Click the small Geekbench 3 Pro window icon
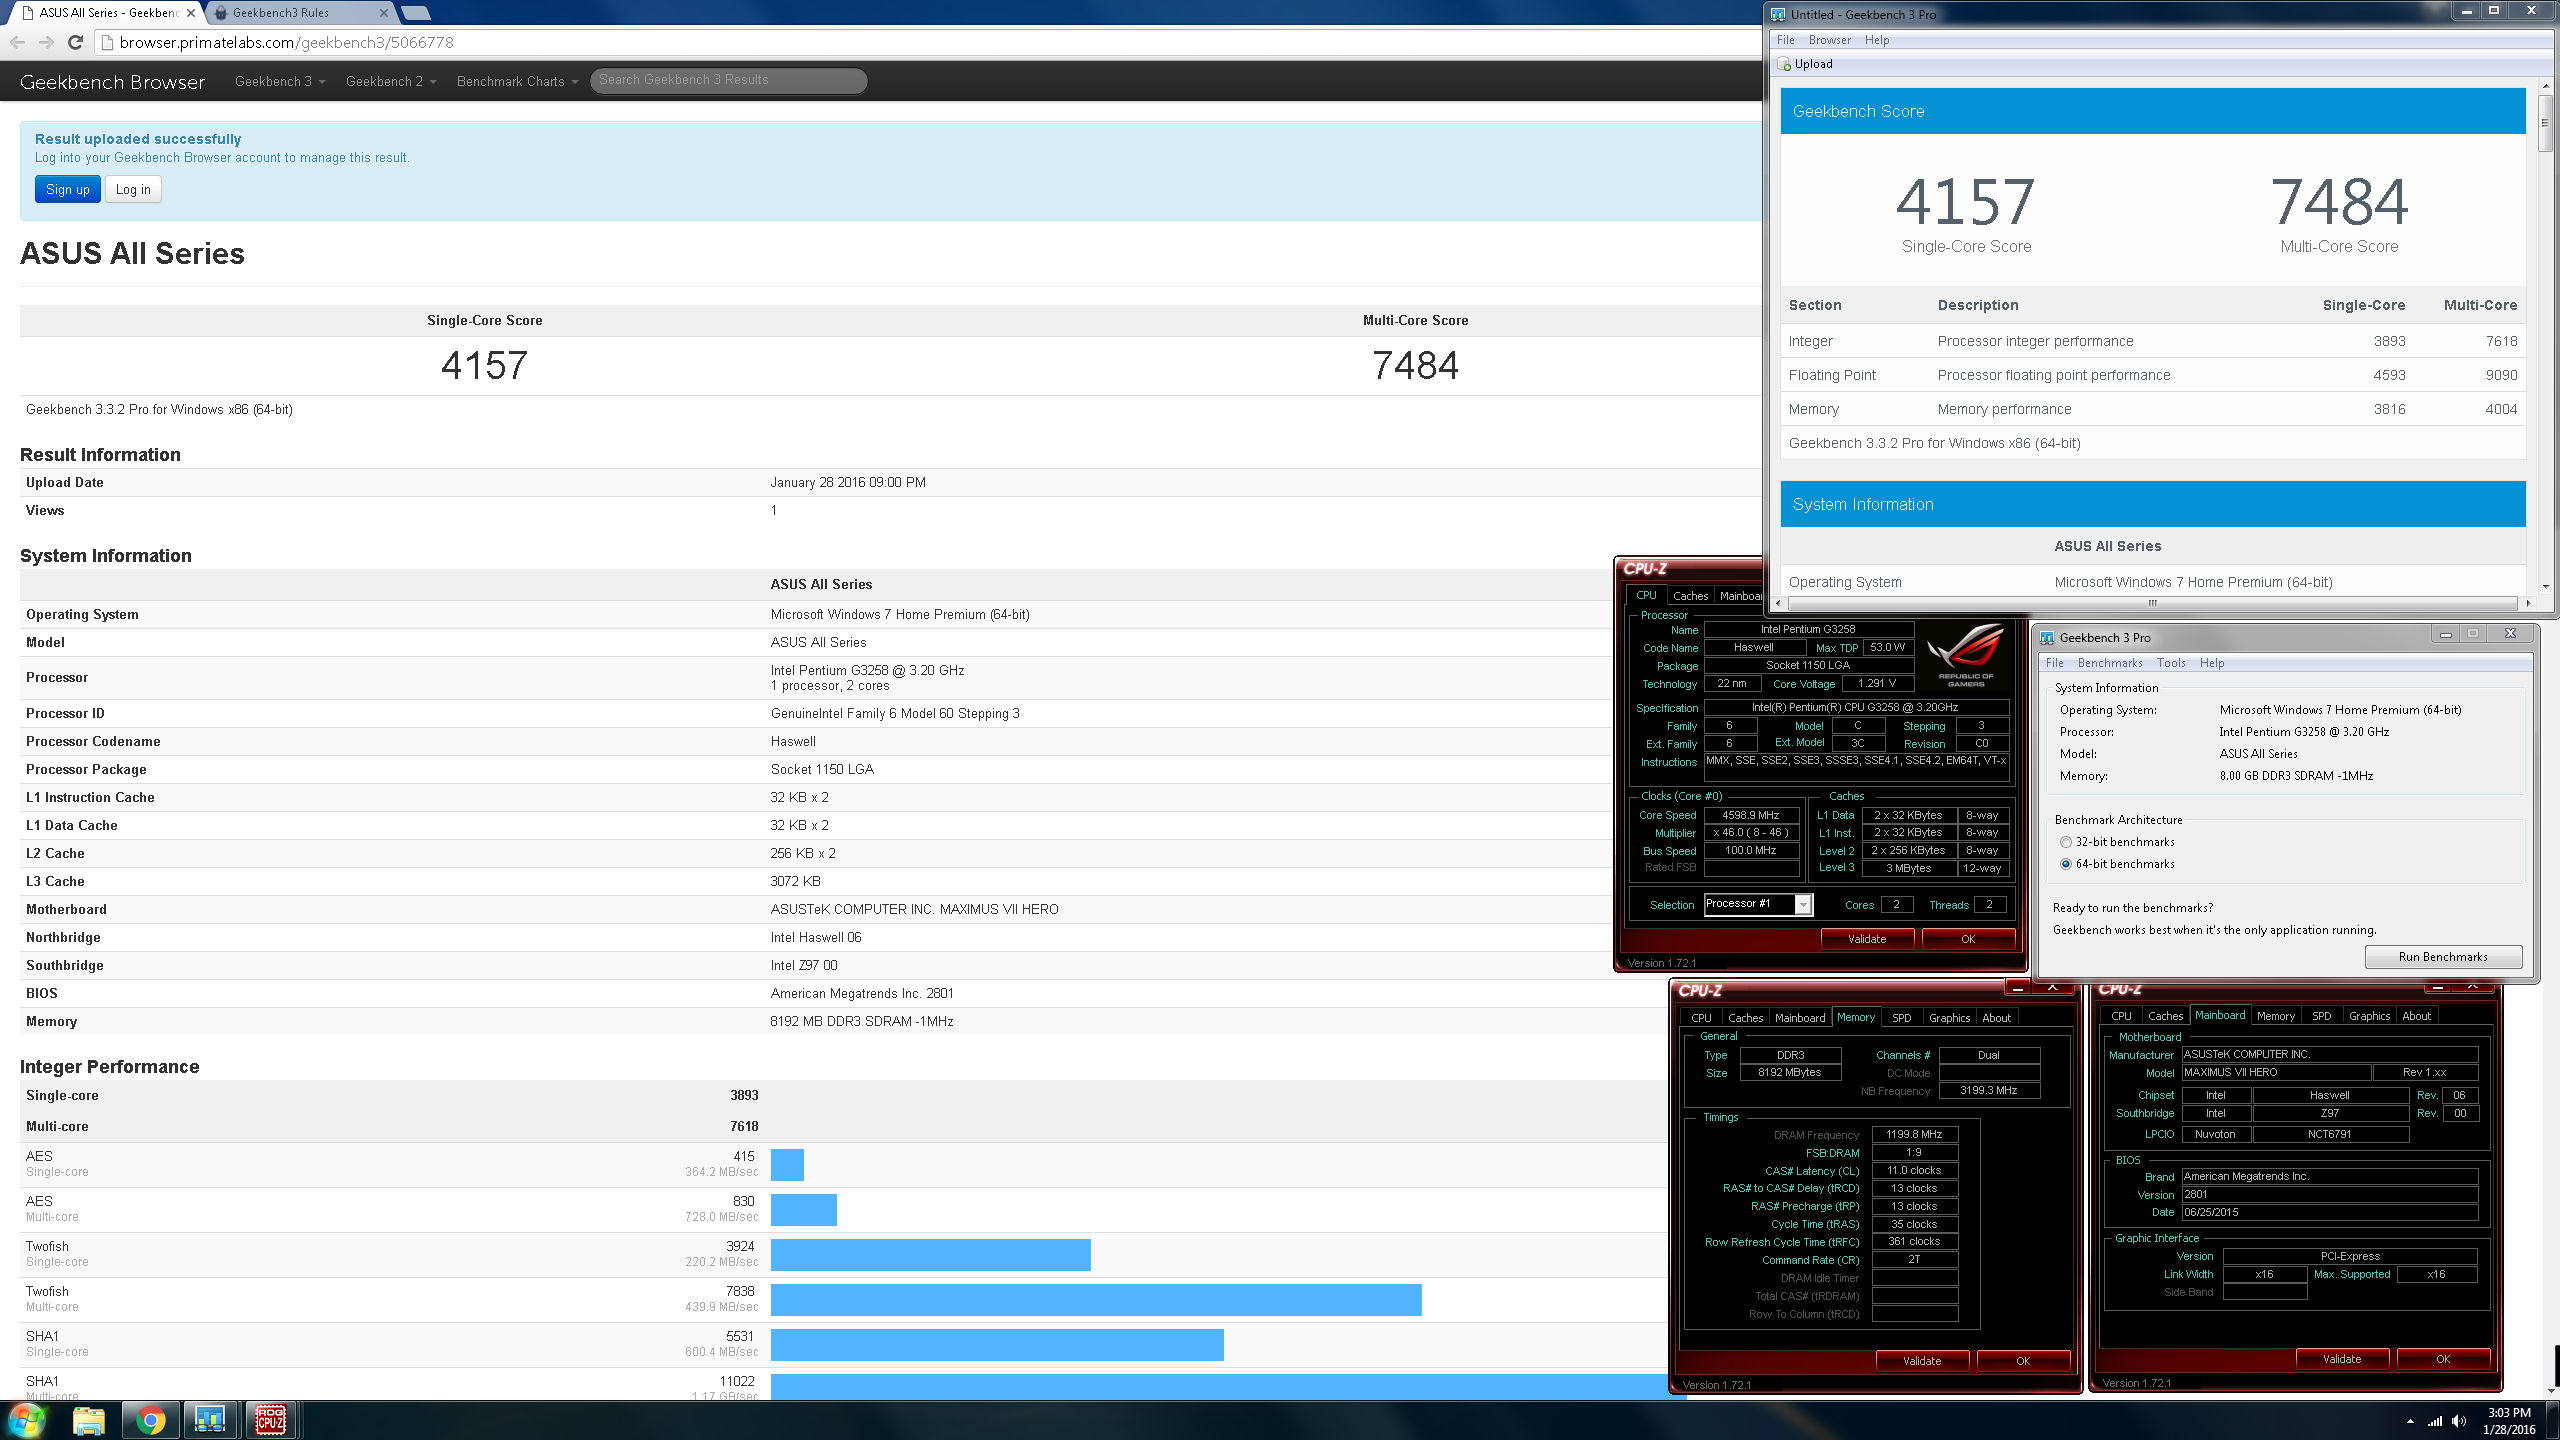This screenshot has height=1440, width=2560. (2047, 638)
